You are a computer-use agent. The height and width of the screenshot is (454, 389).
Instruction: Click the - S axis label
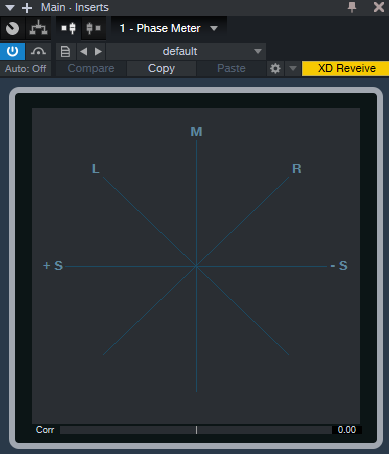click(339, 266)
